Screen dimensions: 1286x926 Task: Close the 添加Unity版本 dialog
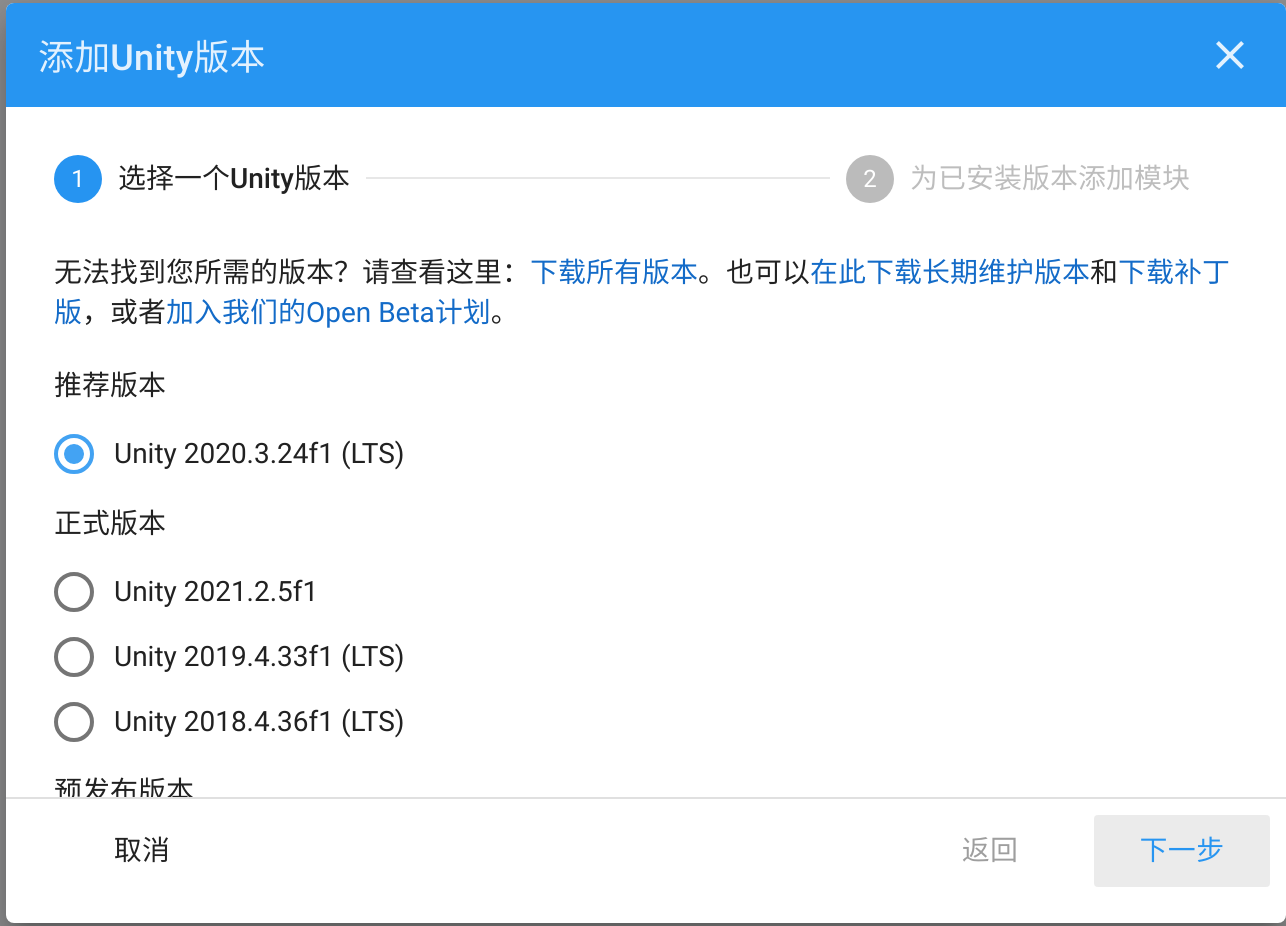1229,56
